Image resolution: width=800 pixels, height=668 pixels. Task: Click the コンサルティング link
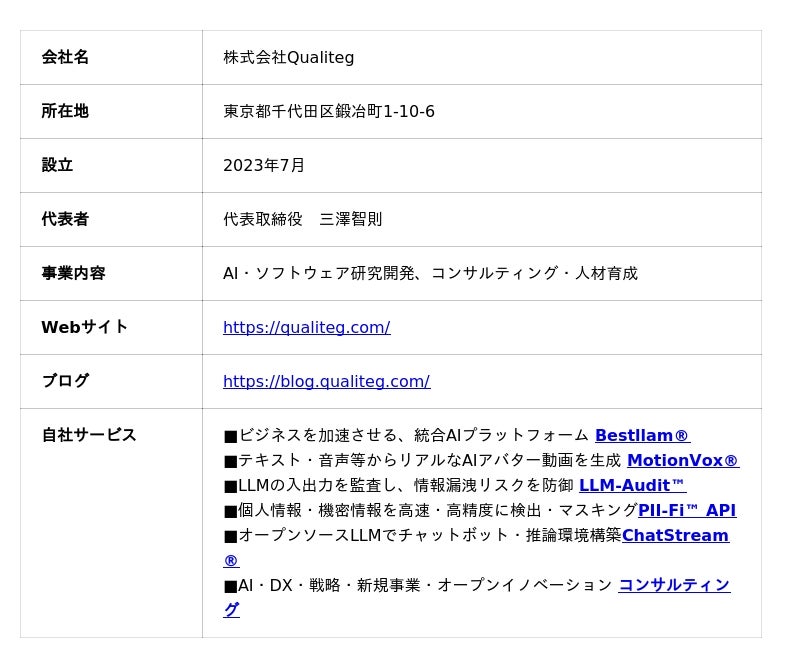coord(674,585)
